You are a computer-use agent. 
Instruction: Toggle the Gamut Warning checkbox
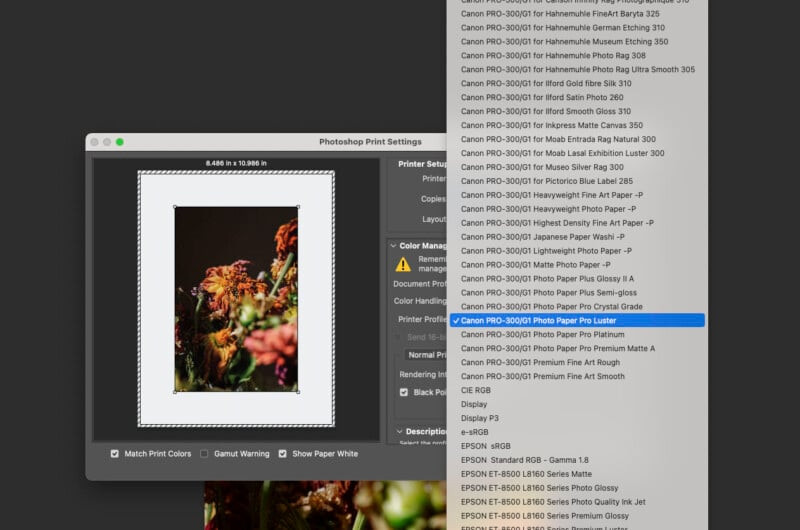(x=204, y=453)
